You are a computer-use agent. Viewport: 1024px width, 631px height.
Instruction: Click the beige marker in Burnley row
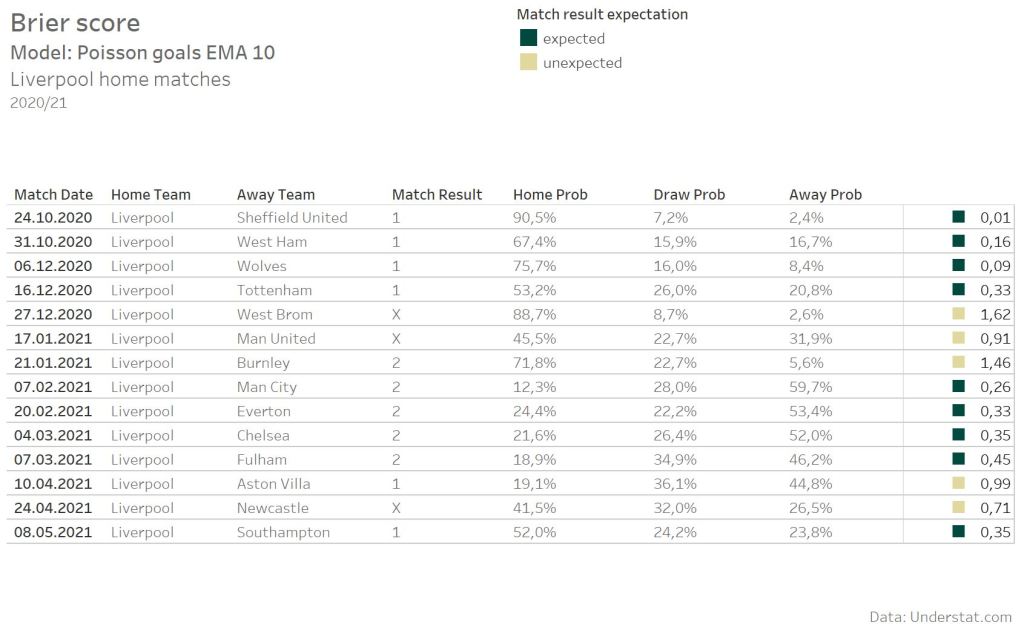(x=958, y=362)
